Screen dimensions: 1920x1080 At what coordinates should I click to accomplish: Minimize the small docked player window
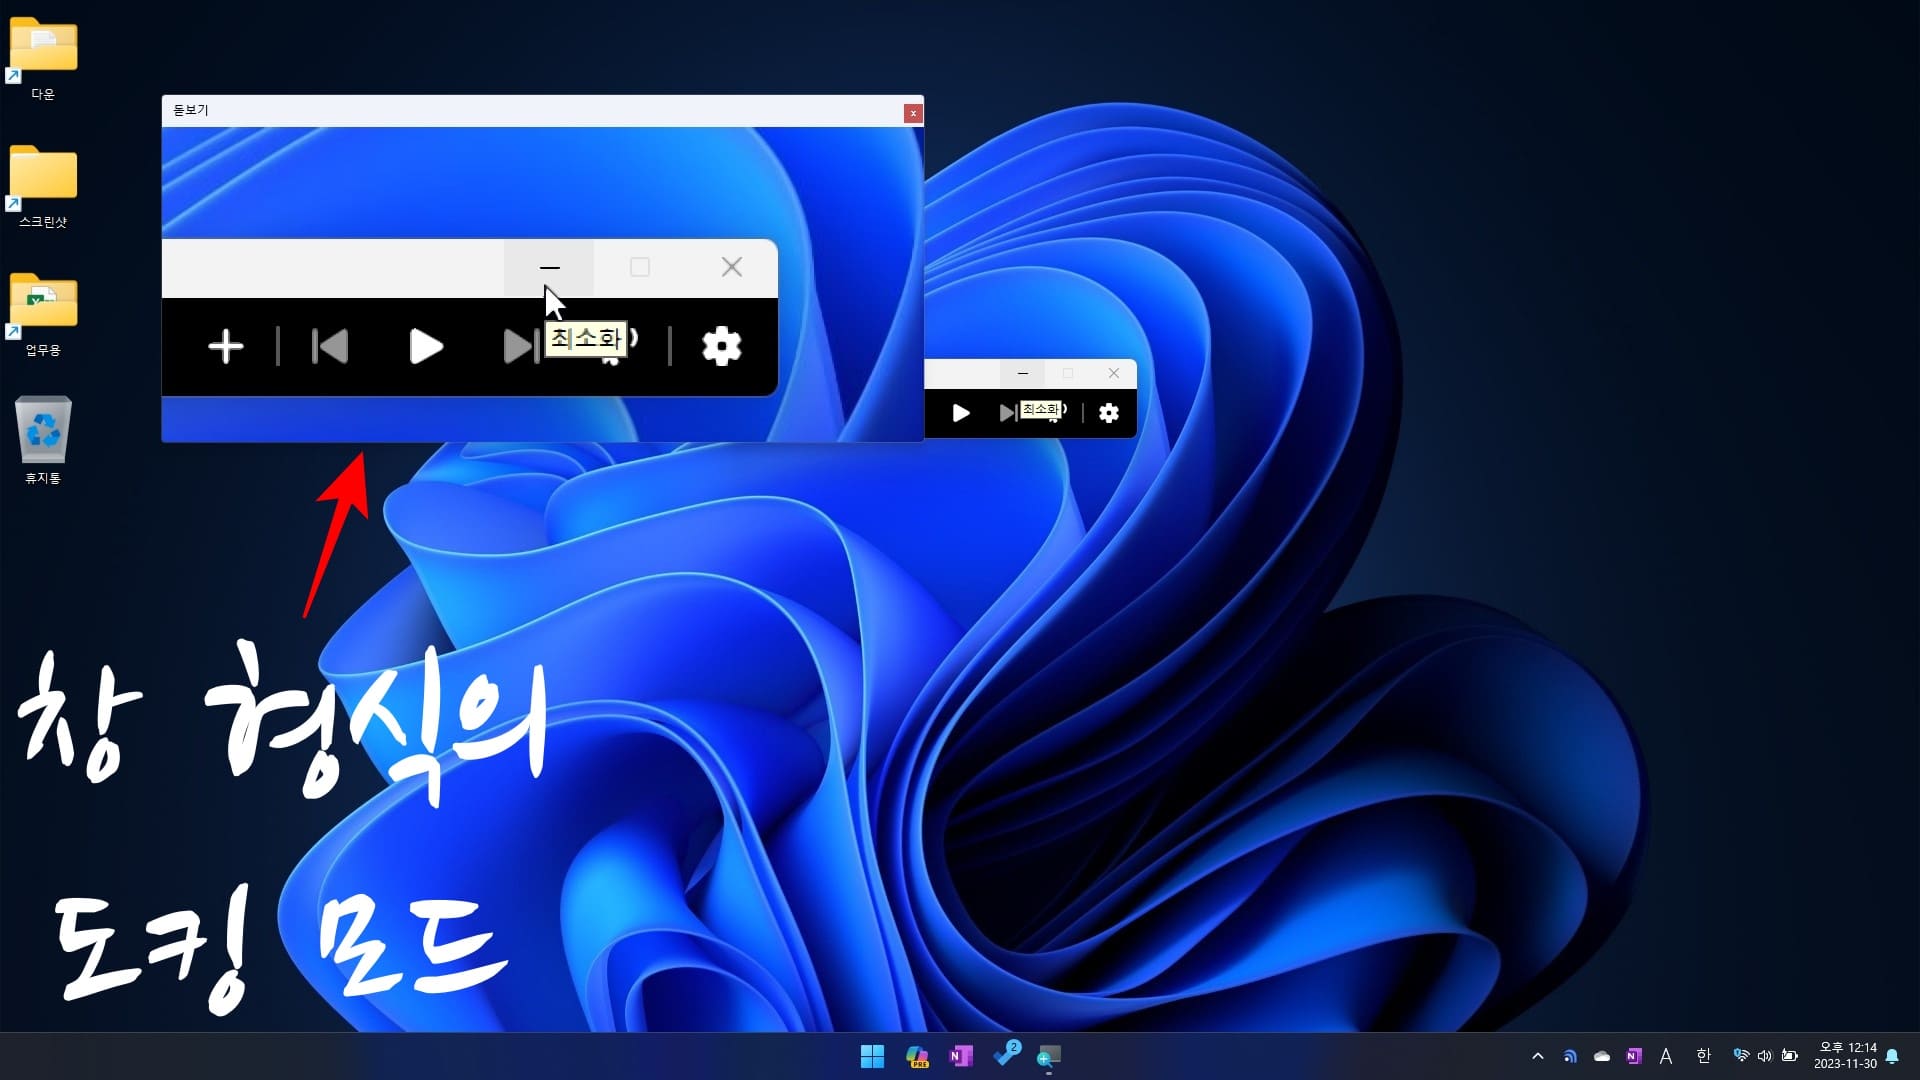coord(1022,373)
